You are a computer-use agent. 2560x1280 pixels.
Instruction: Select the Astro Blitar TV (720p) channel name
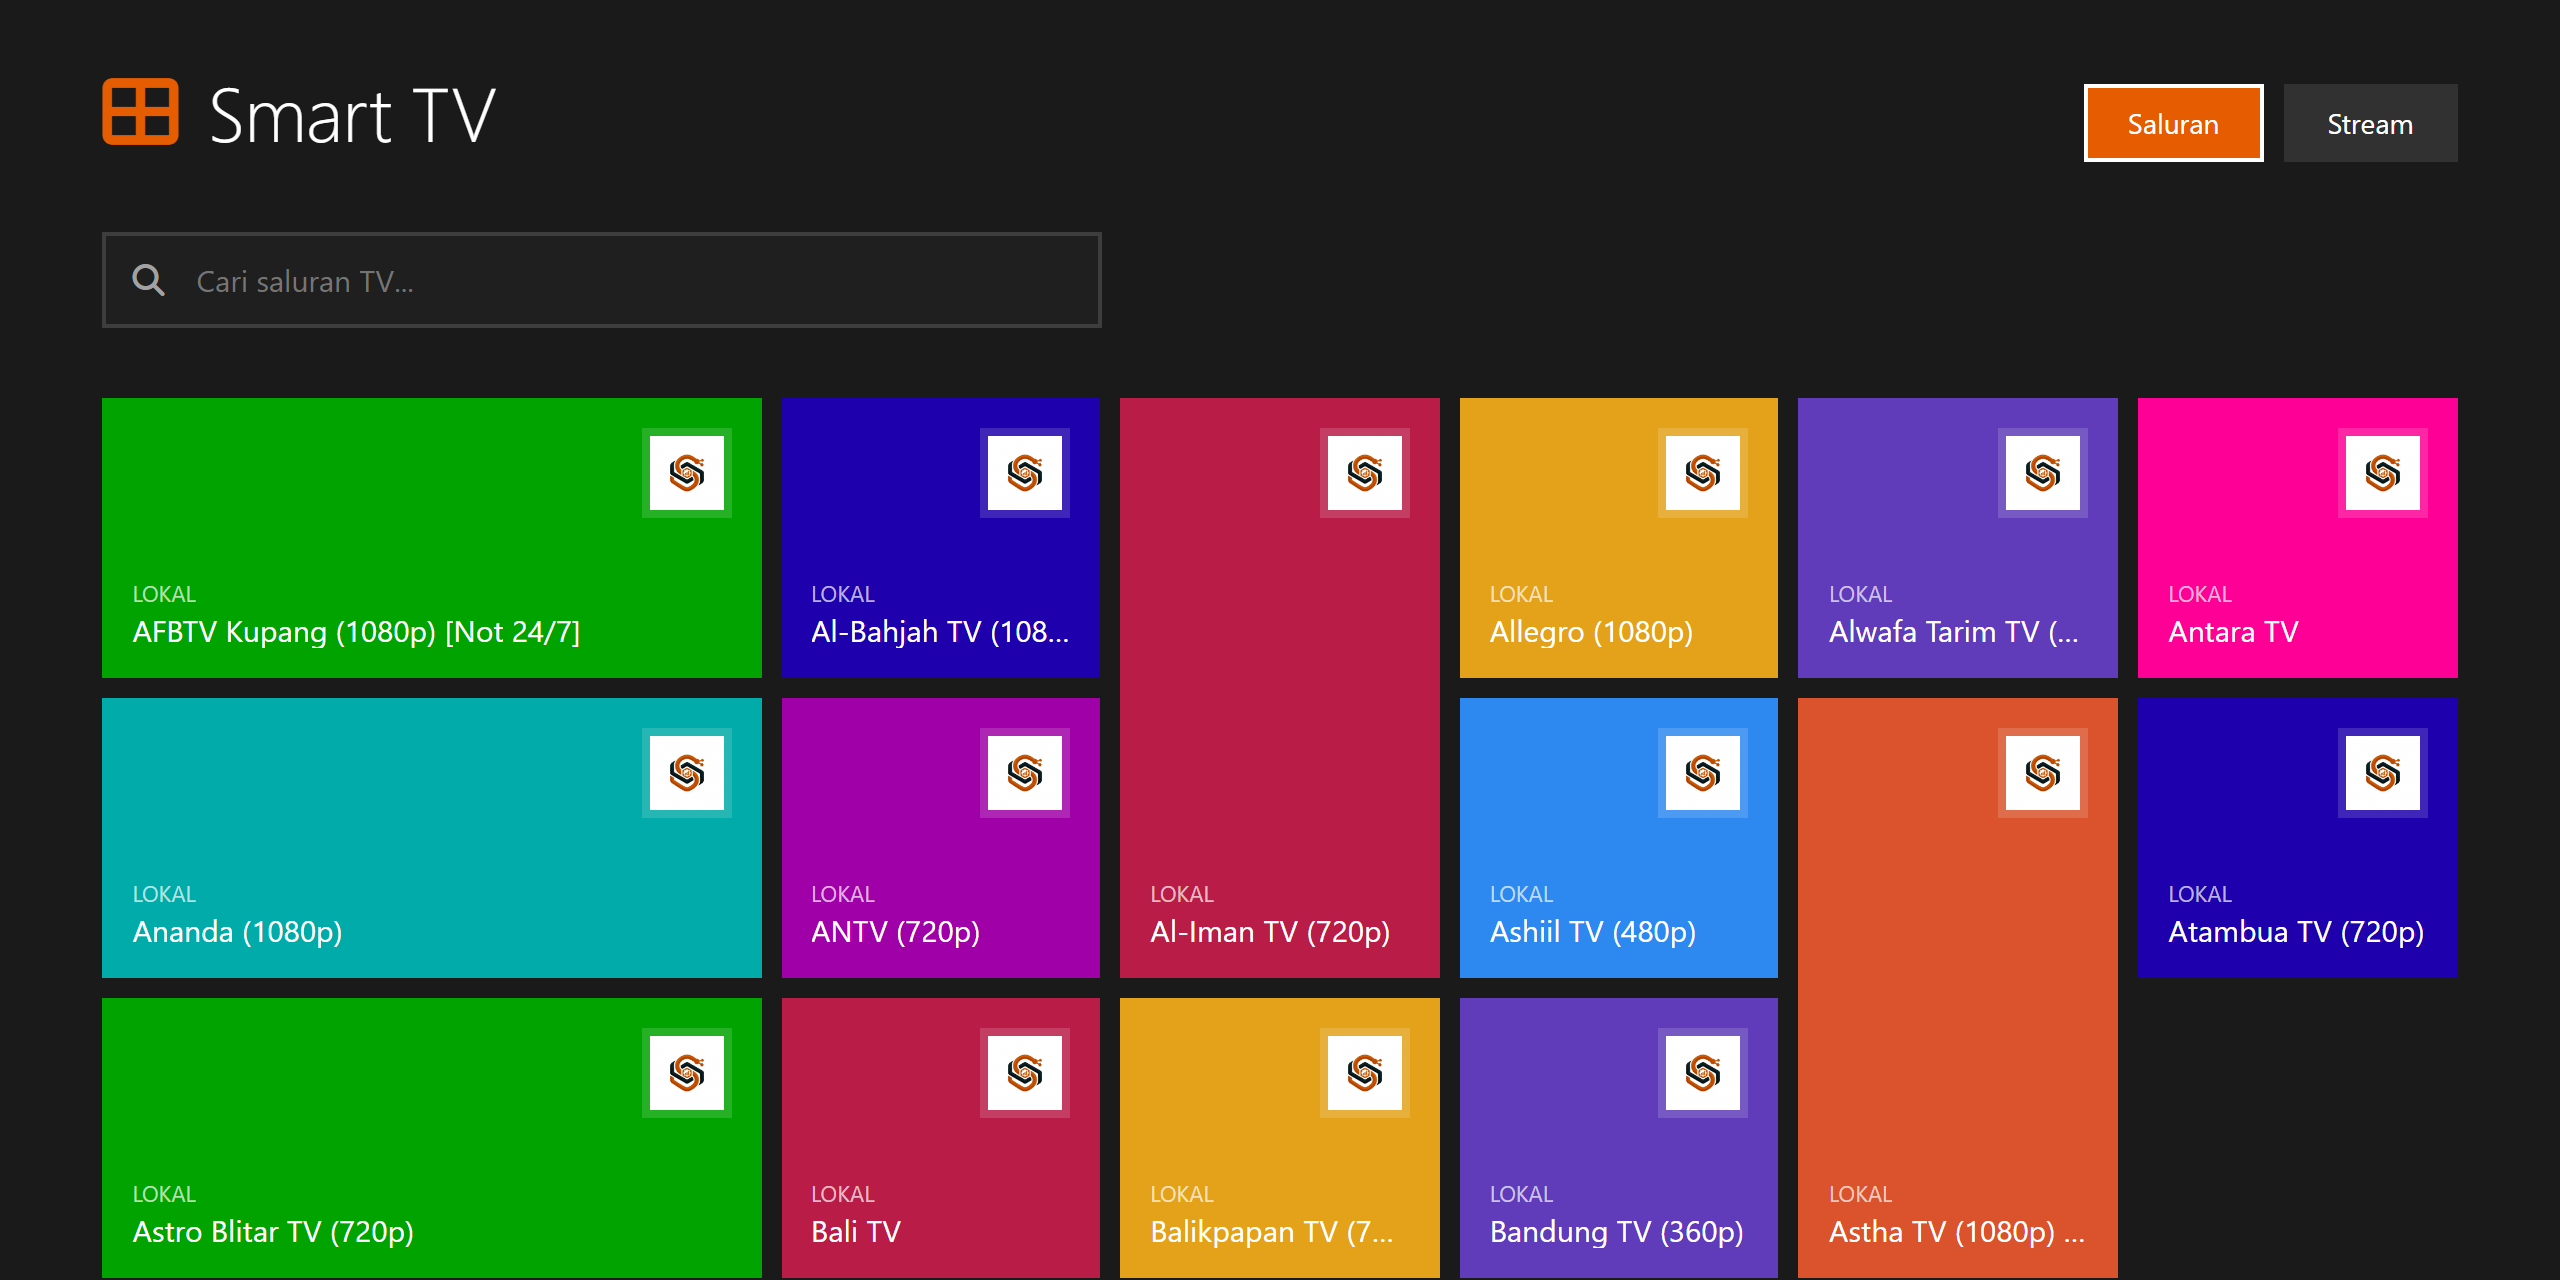click(273, 1232)
